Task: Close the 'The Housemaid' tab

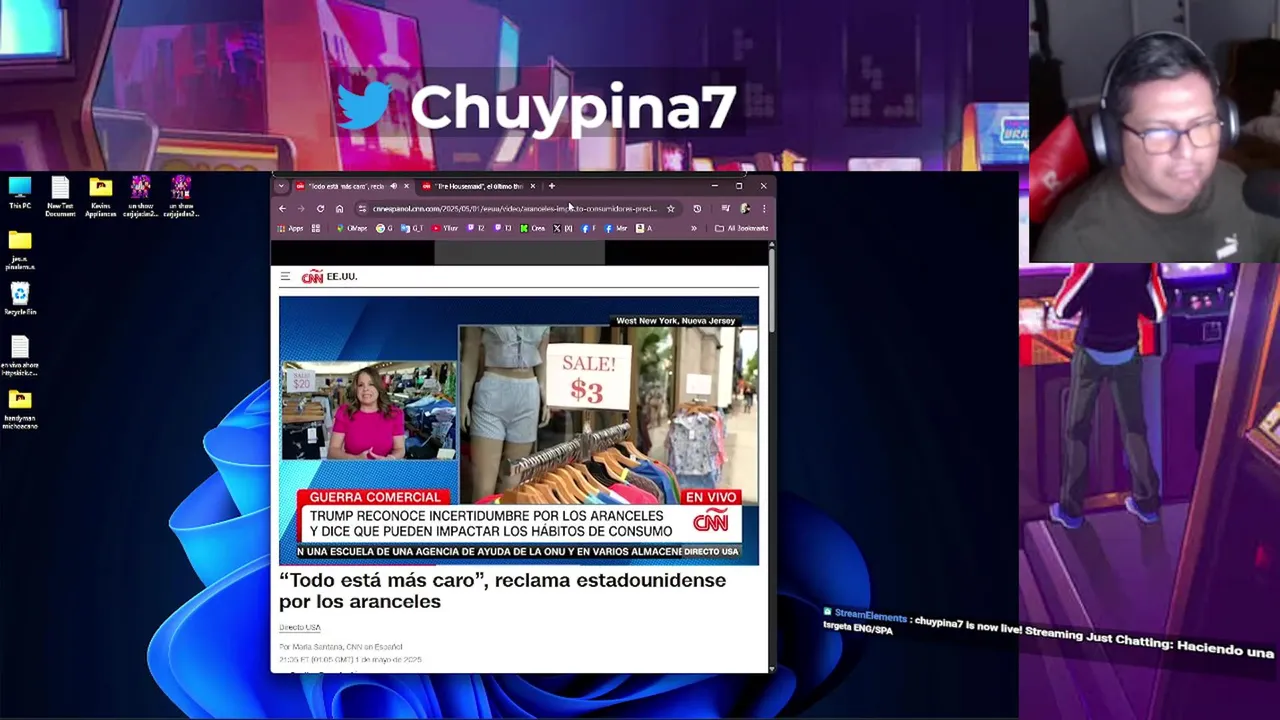Action: (x=533, y=186)
